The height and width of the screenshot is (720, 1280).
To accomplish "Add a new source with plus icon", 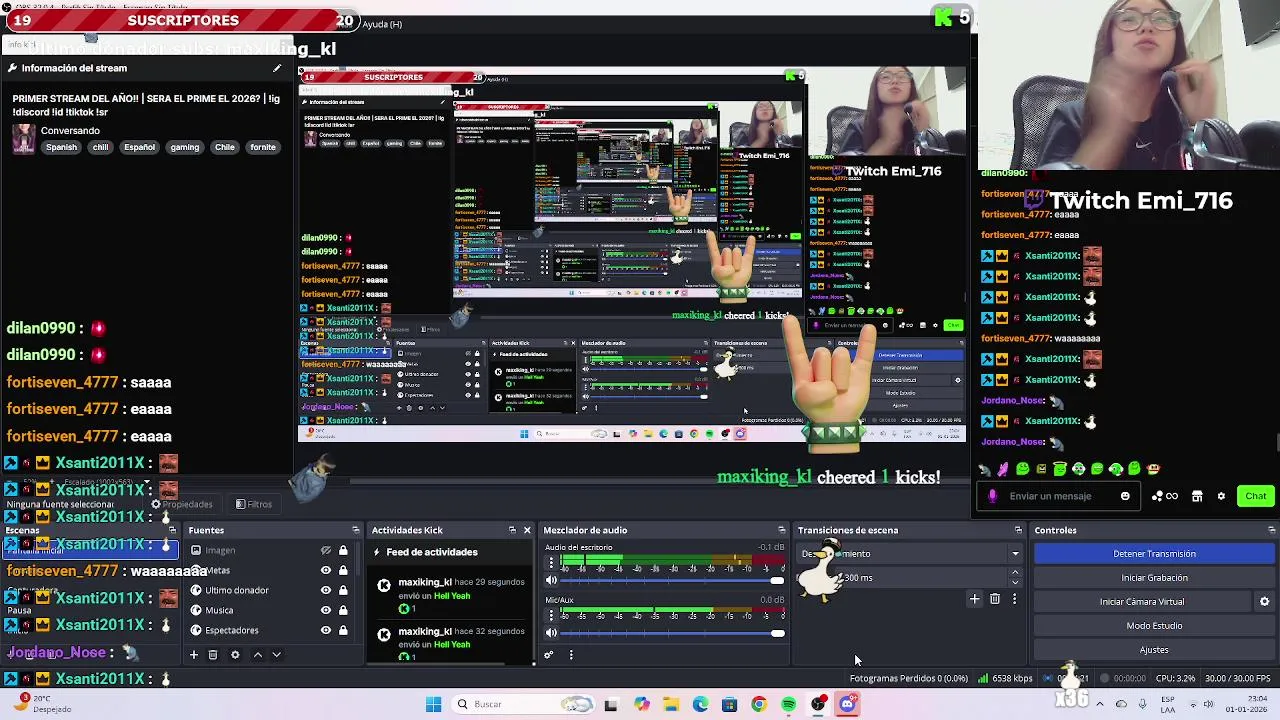I will (x=194, y=655).
